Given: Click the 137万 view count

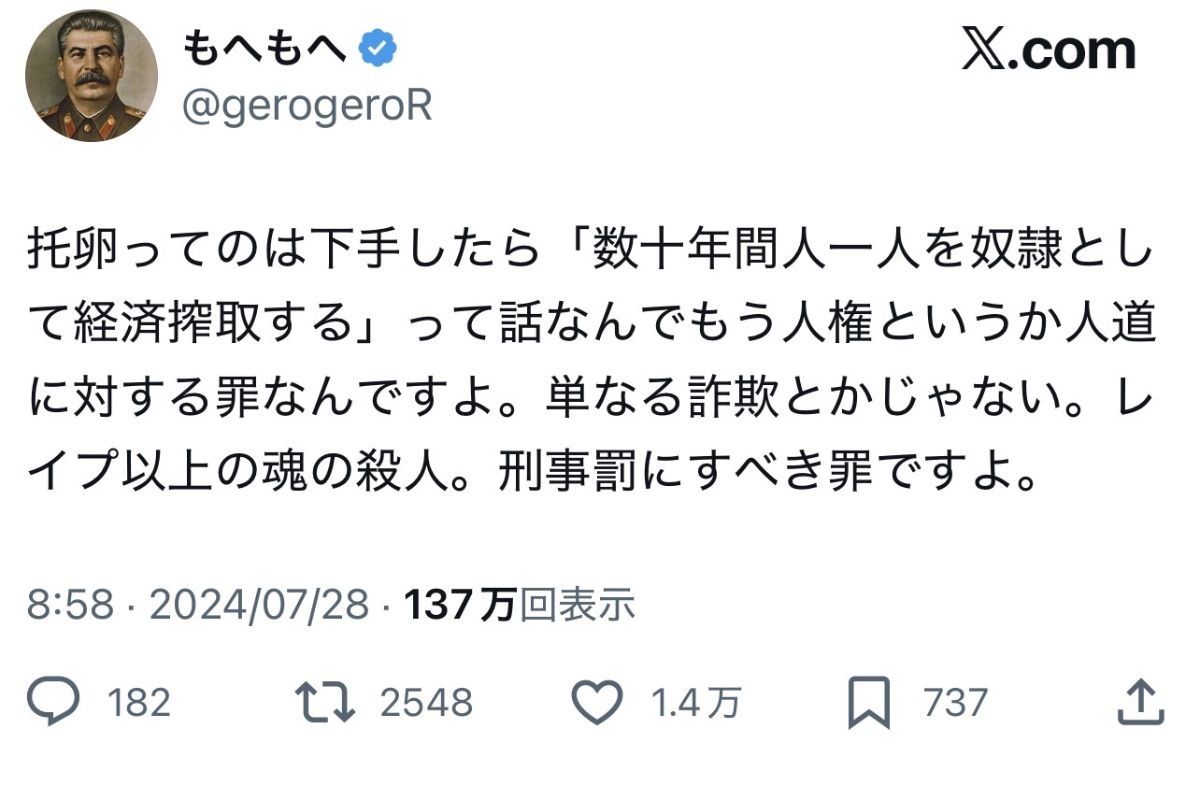Looking at the screenshot, I should pyautogui.click(x=459, y=604).
